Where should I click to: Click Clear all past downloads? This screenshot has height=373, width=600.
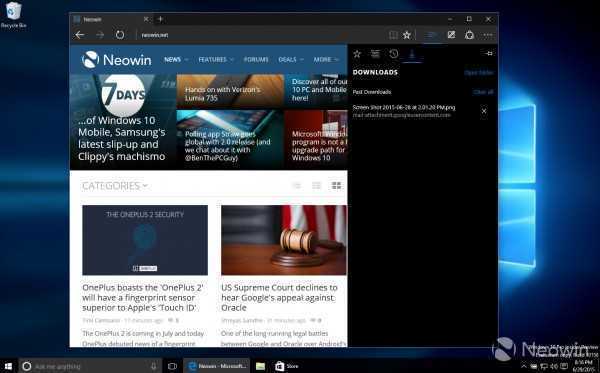coord(483,92)
